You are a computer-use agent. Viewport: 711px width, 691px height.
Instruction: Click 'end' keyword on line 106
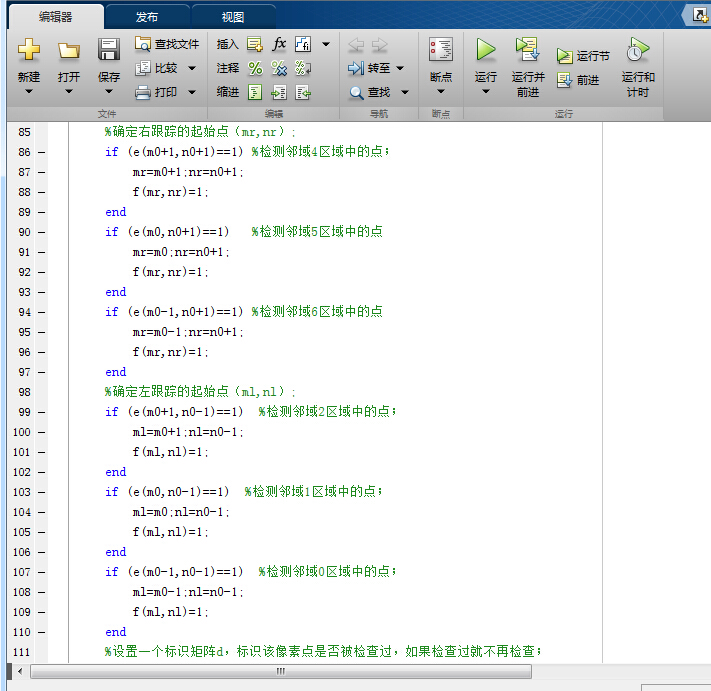point(116,552)
